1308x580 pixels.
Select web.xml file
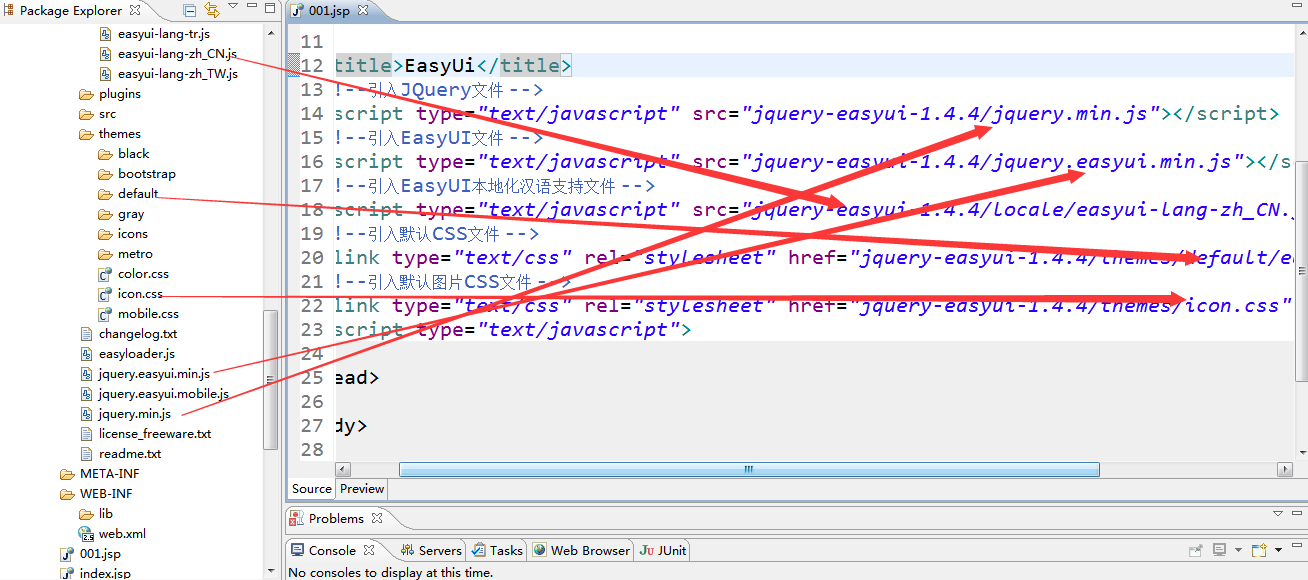pyautogui.click(x=112, y=533)
